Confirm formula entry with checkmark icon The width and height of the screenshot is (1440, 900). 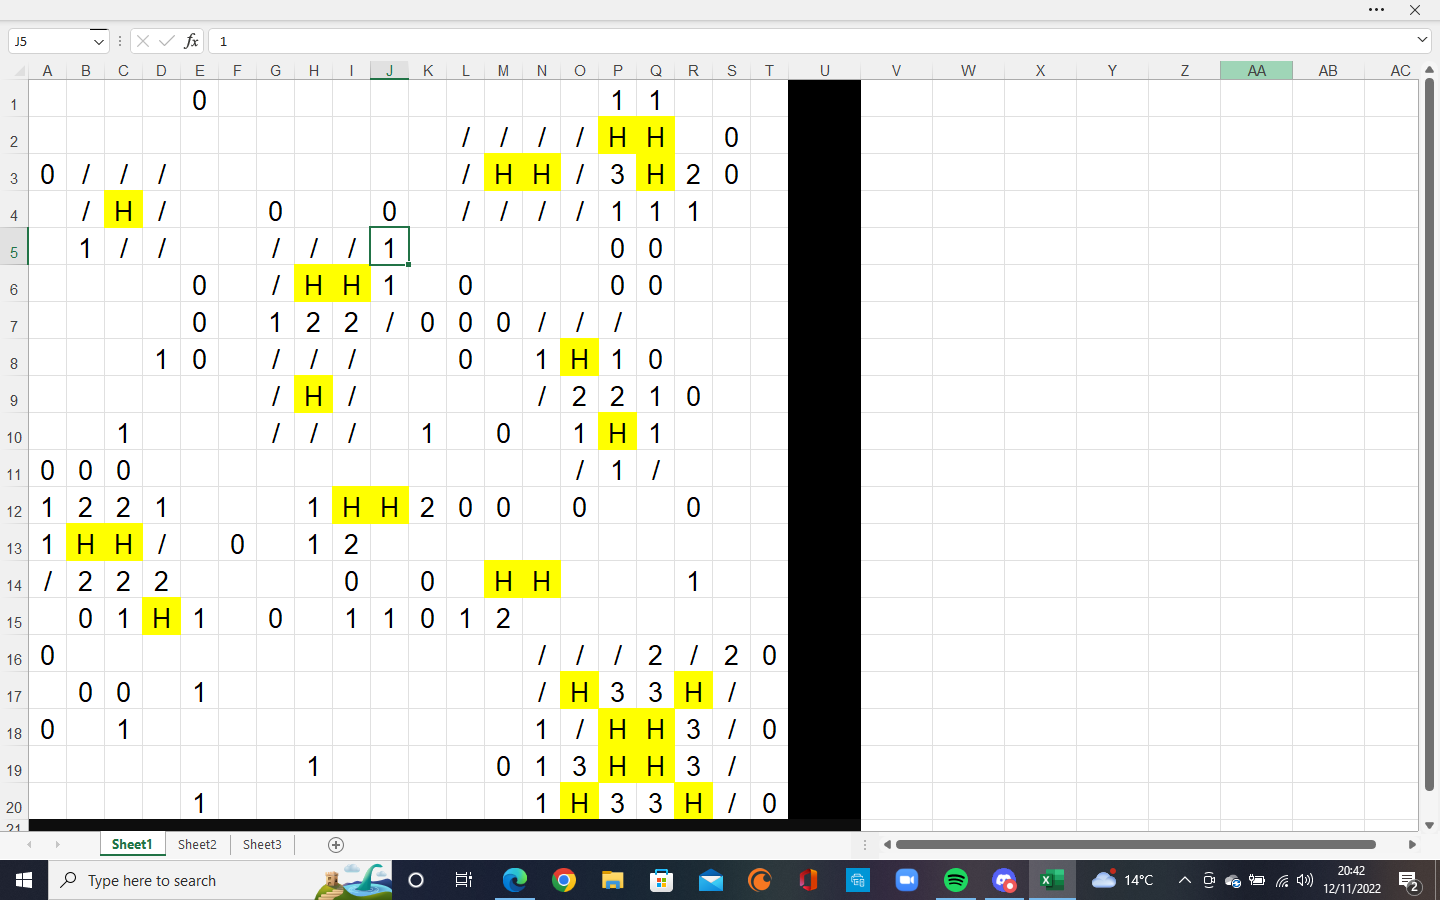[166, 41]
